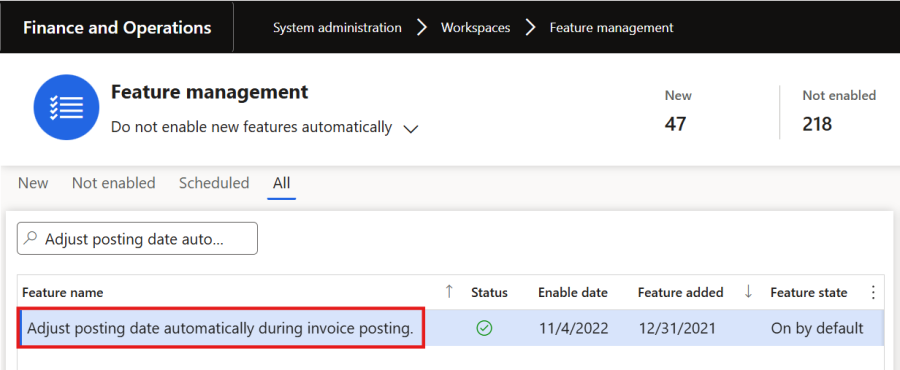The width and height of the screenshot is (900, 370).
Task: Select the All tab
Action: [282, 183]
